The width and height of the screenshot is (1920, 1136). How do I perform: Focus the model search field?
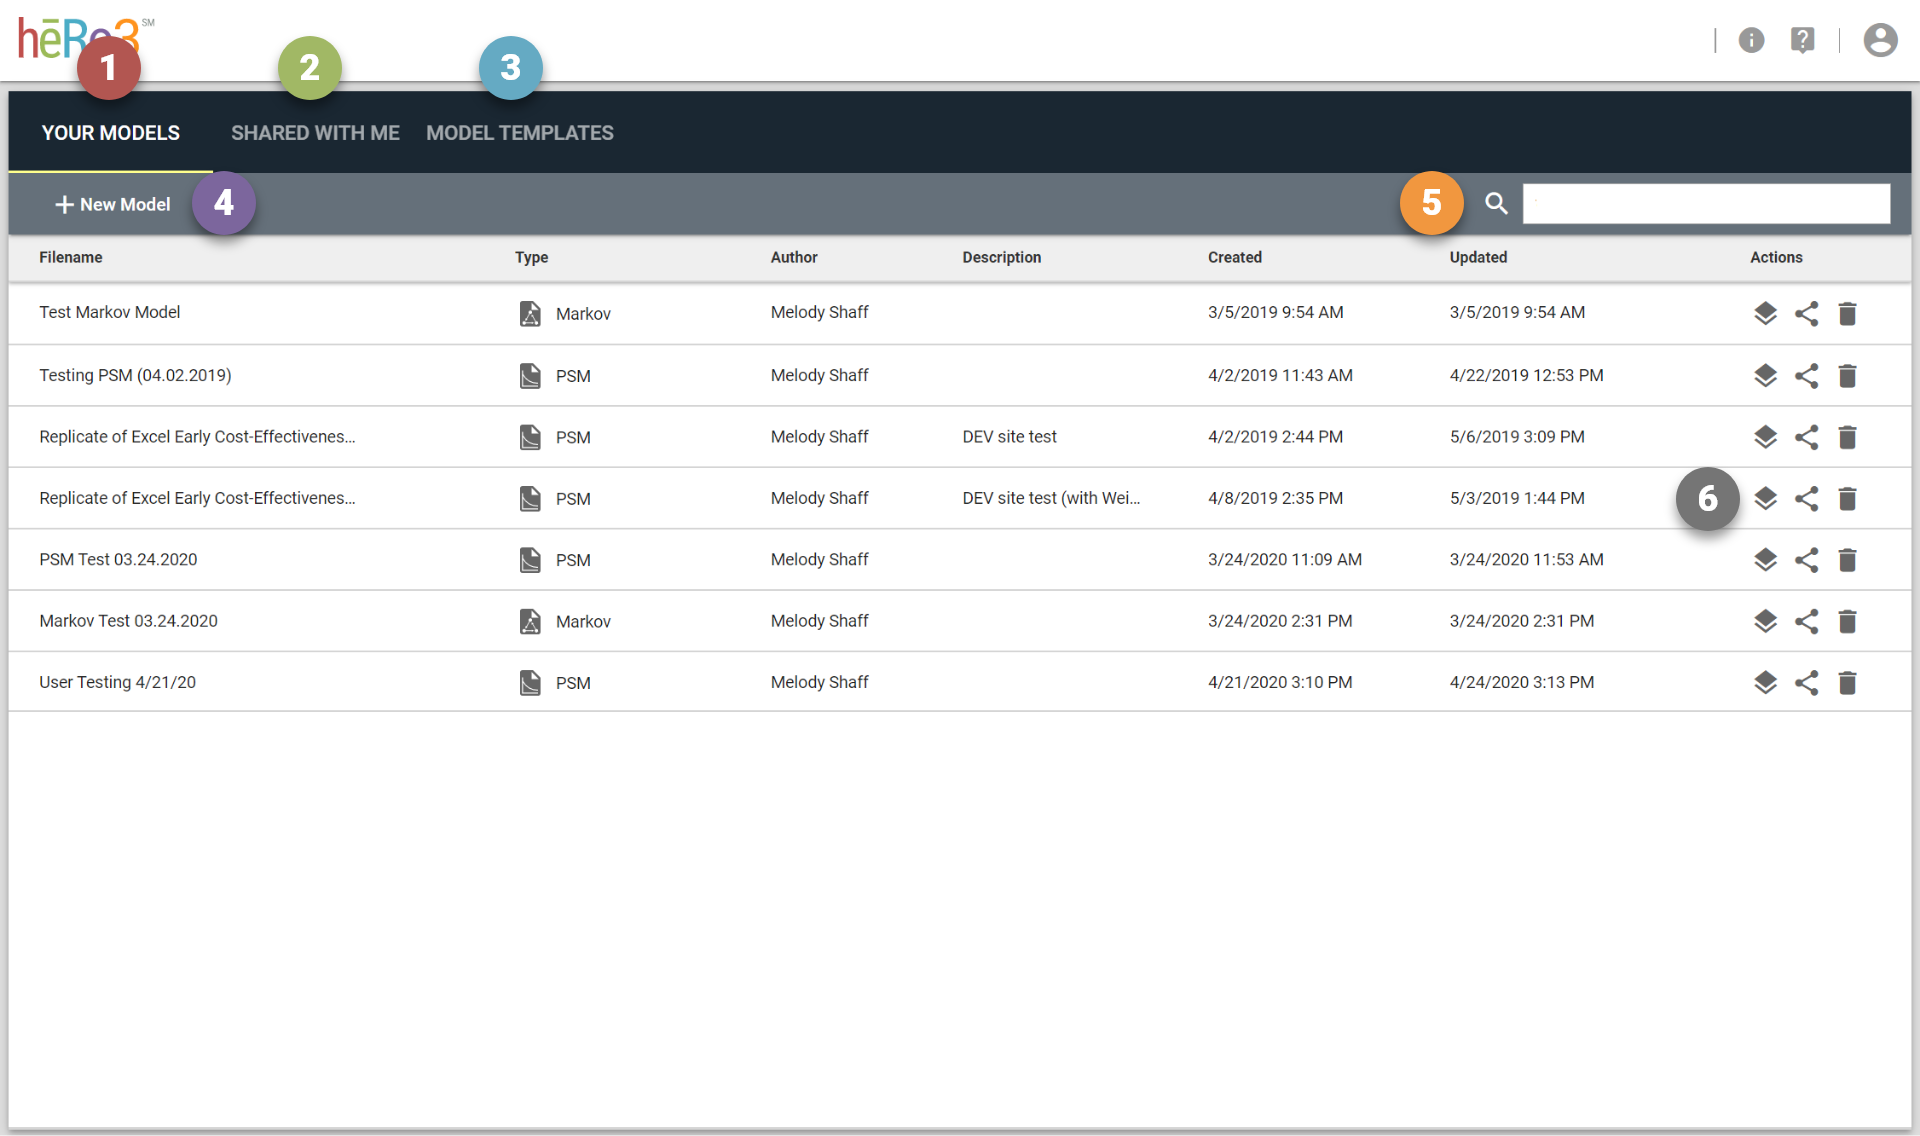[x=1706, y=203]
